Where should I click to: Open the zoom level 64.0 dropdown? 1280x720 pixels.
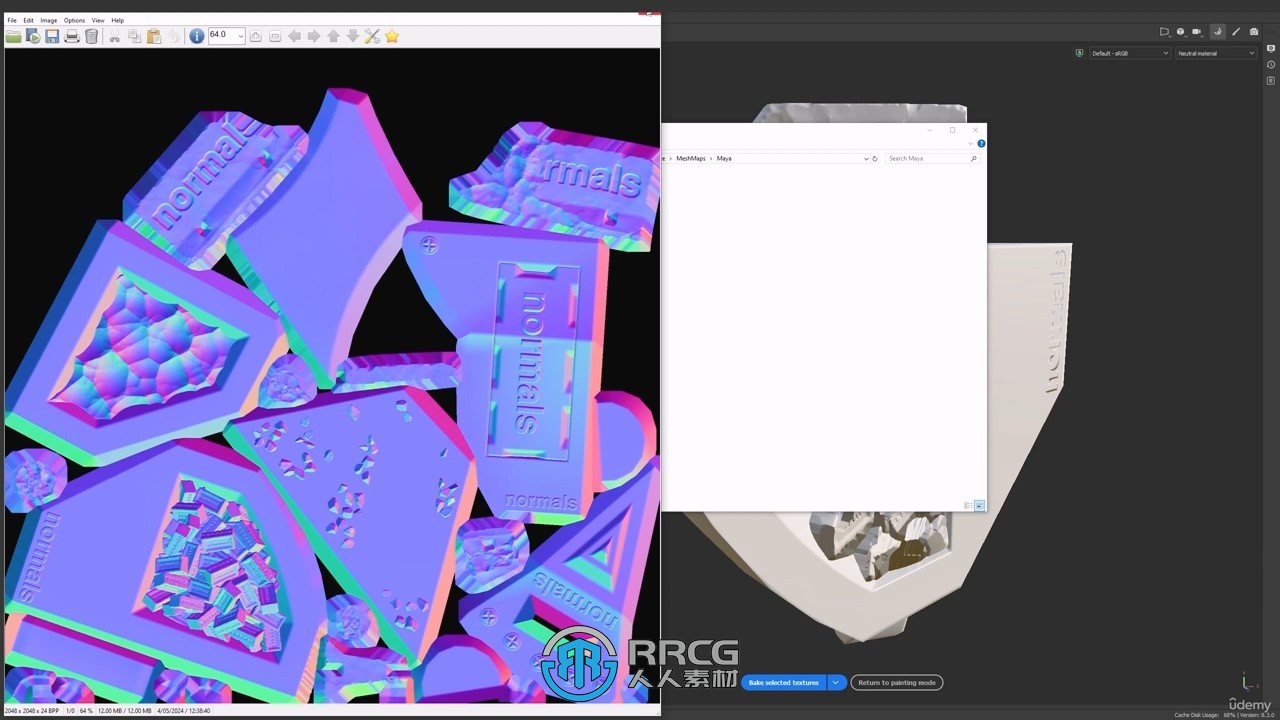[x=240, y=35]
